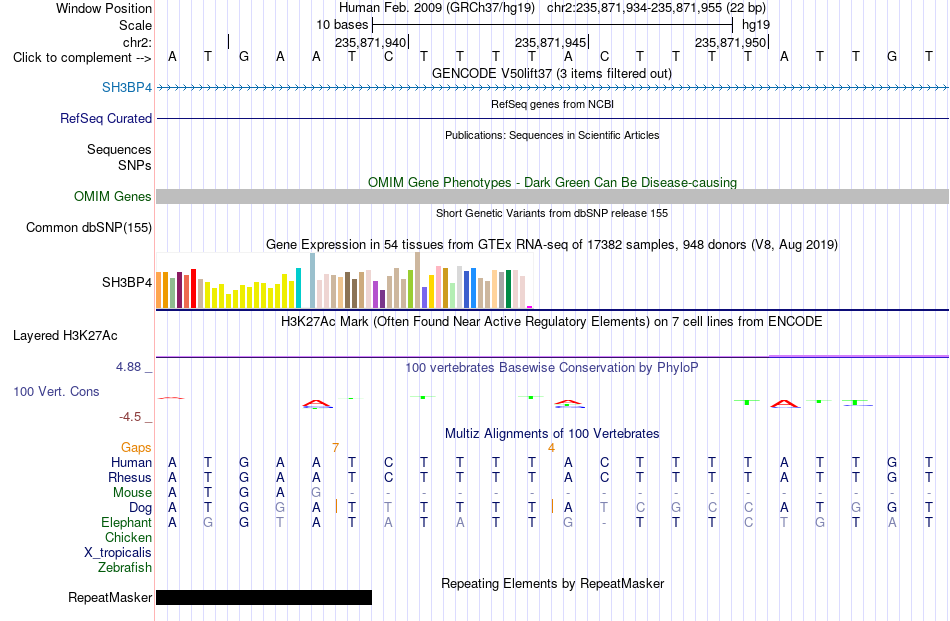Click the dark green GTEx expression bar
Viewport: 950px width, 621px height.
click(x=509, y=290)
